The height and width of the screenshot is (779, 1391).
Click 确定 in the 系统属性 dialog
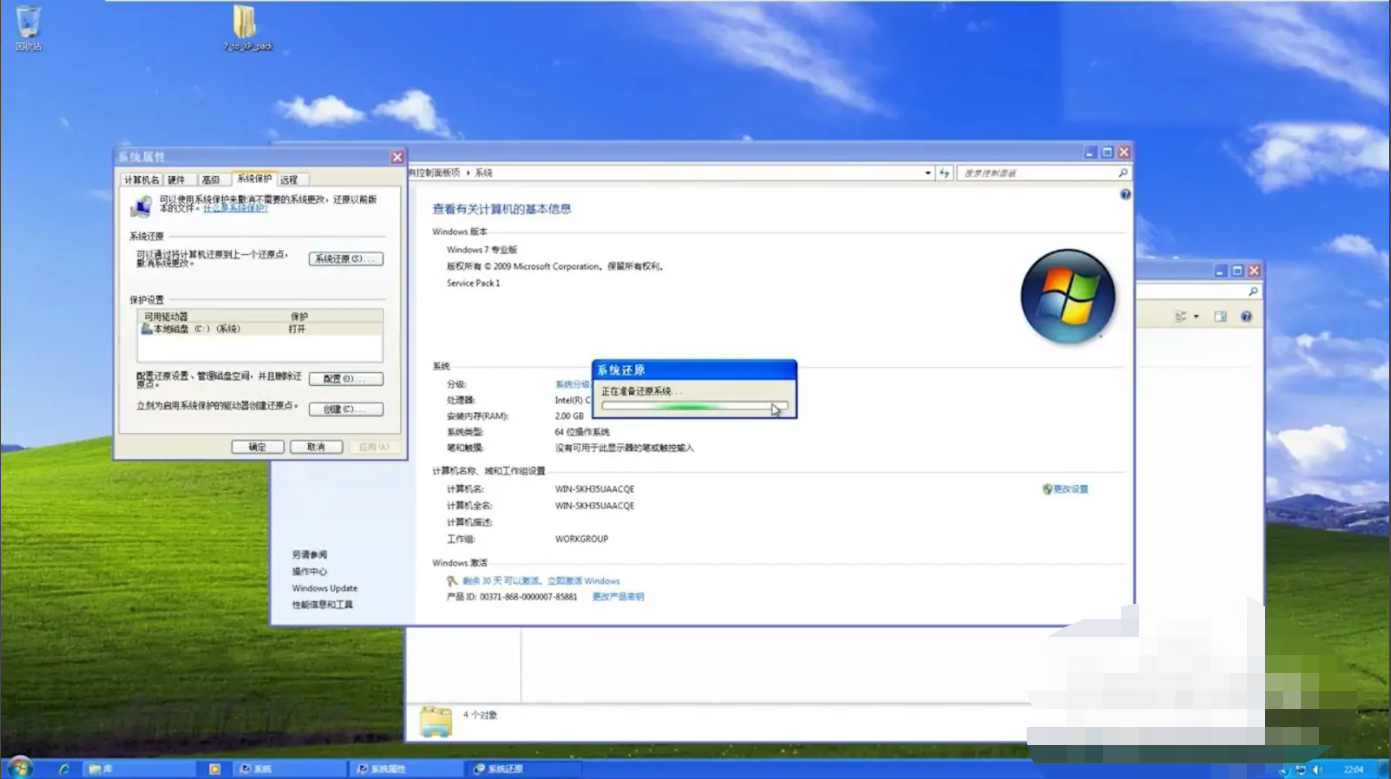[257, 447]
